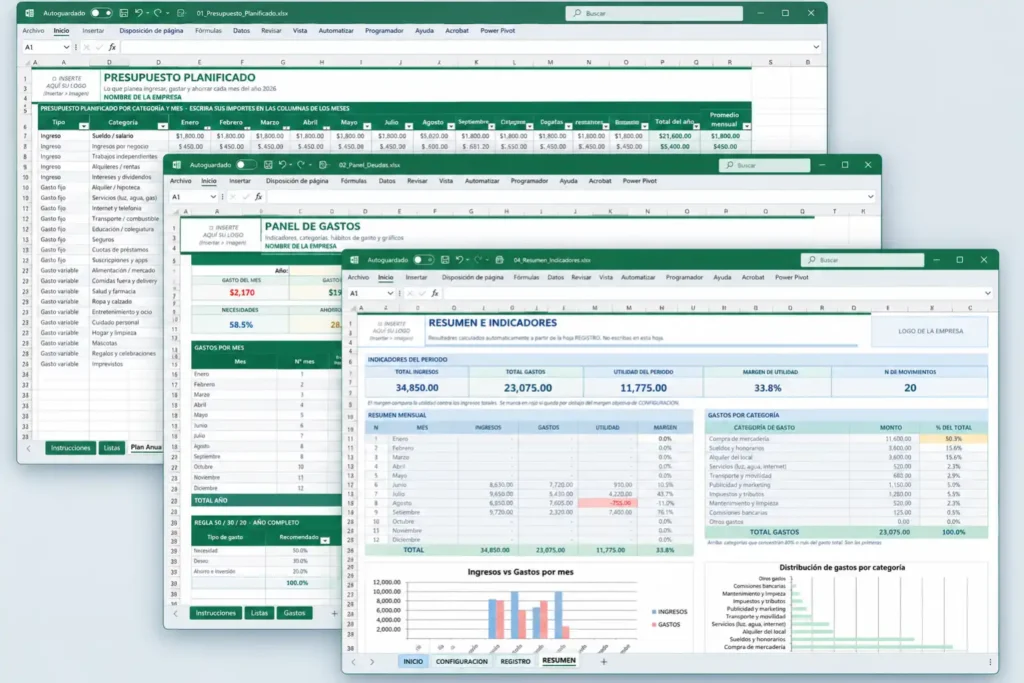Click Save icon in 01_Presupuesto_Planificado window

(x=123, y=13)
